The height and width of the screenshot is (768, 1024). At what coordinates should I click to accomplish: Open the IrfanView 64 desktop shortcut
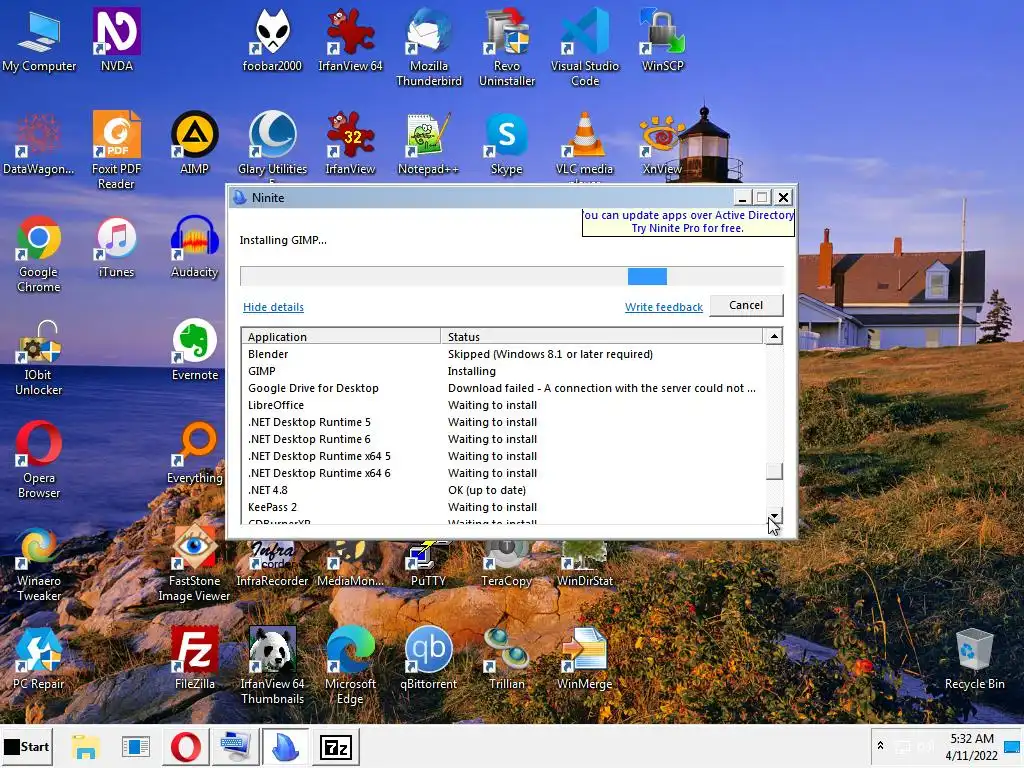tap(350, 39)
